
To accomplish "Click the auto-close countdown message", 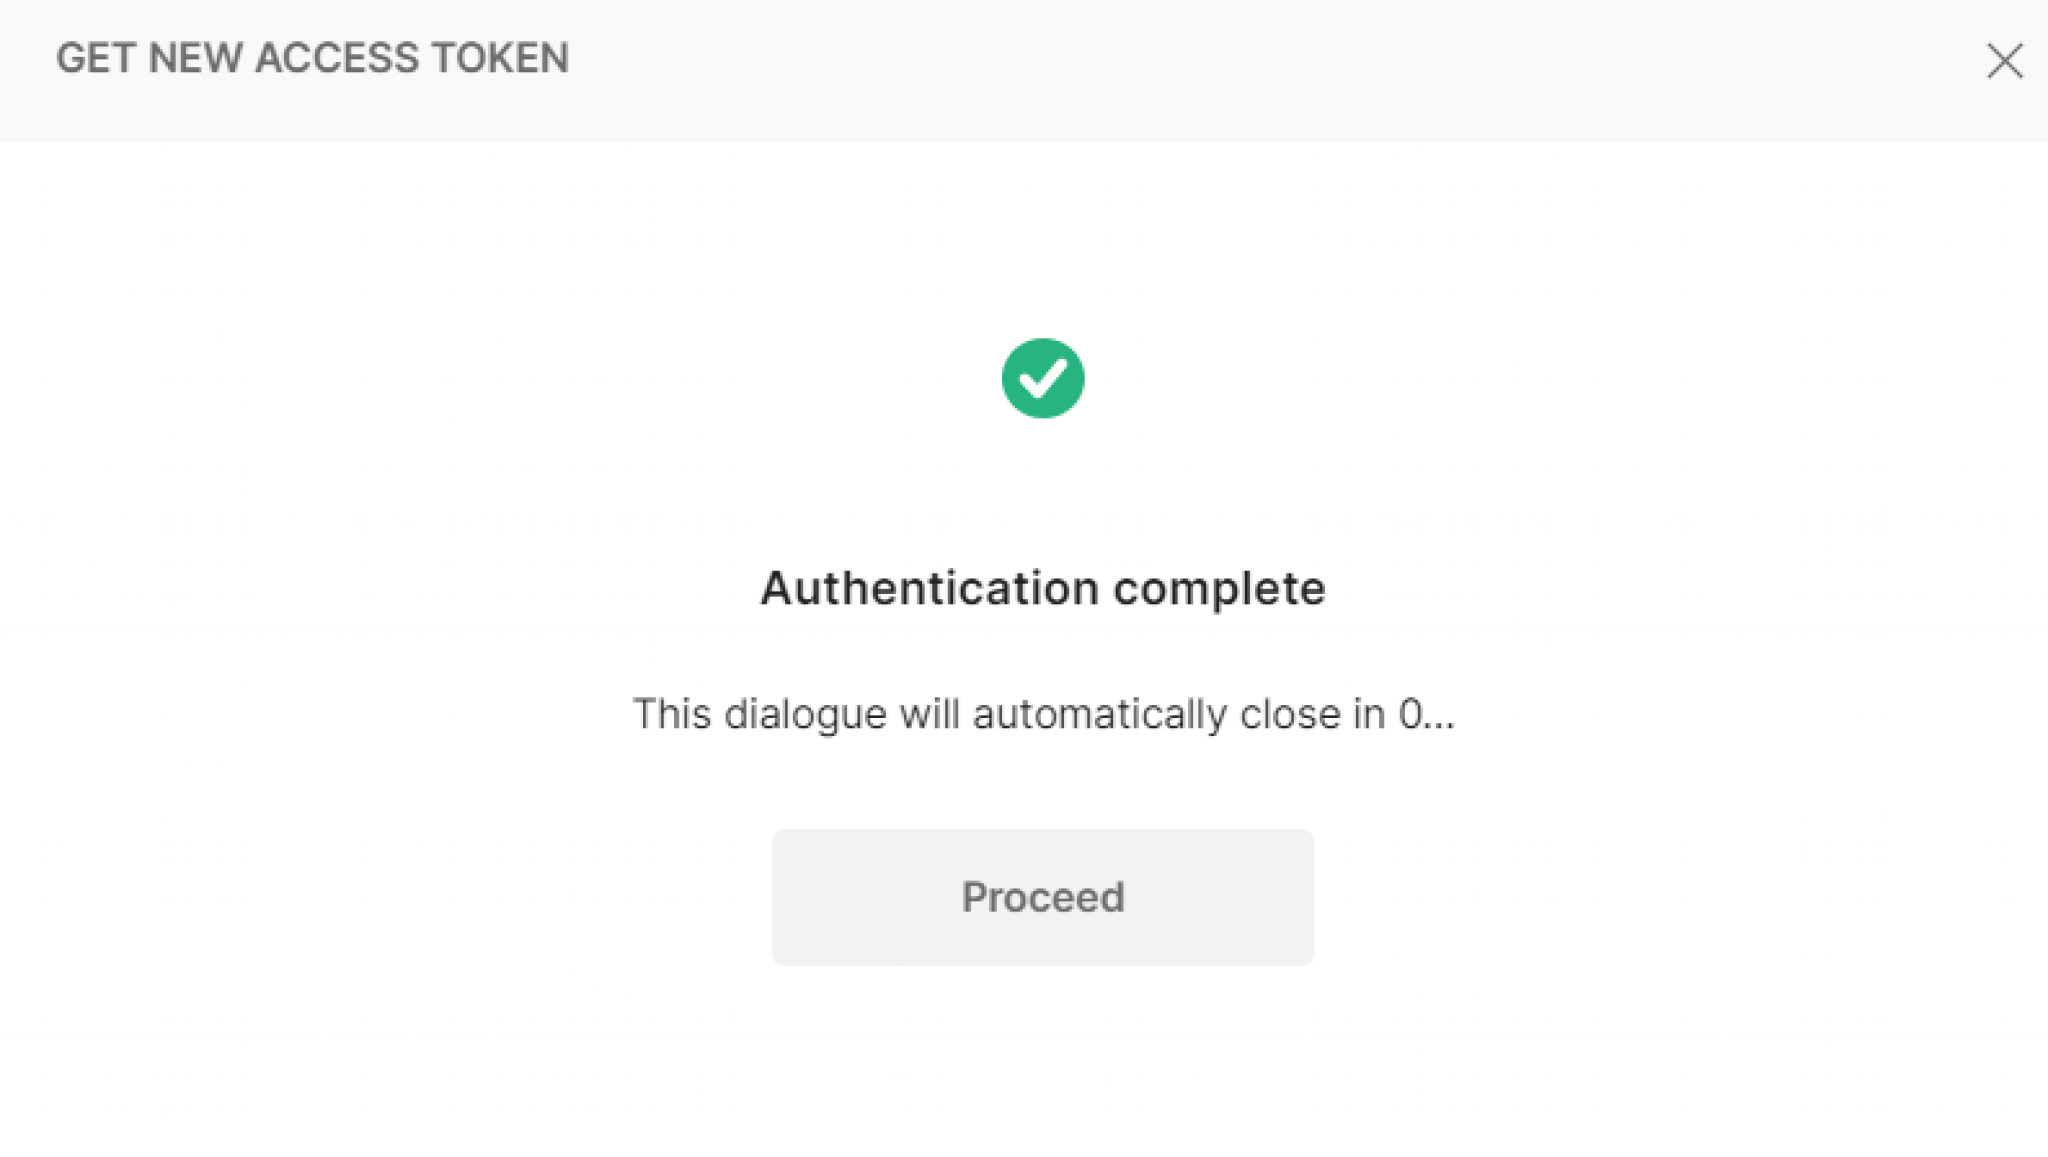I will coord(1042,714).
